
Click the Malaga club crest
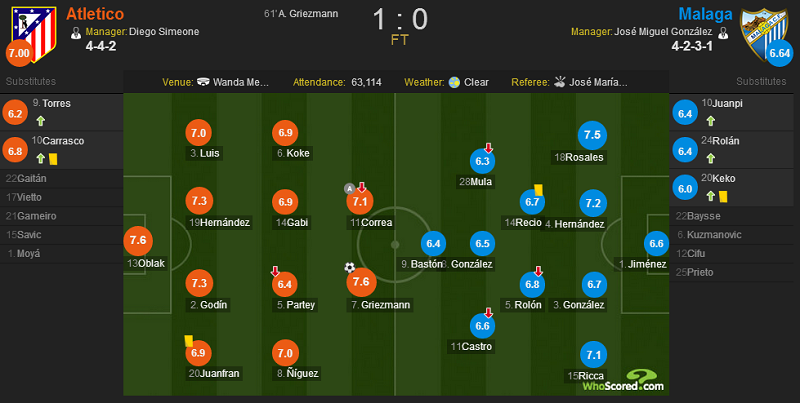[764, 32]
